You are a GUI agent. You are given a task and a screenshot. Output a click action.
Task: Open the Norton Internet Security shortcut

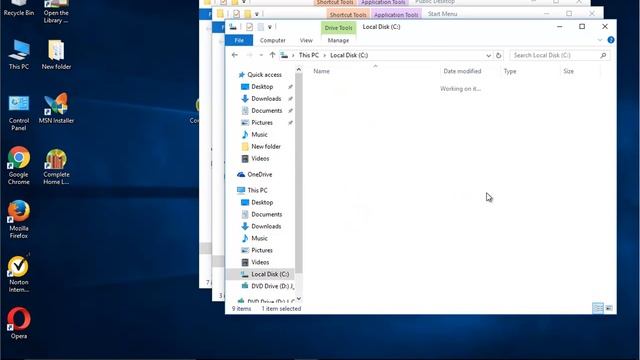pyautogui.click(x=19, y=273)
